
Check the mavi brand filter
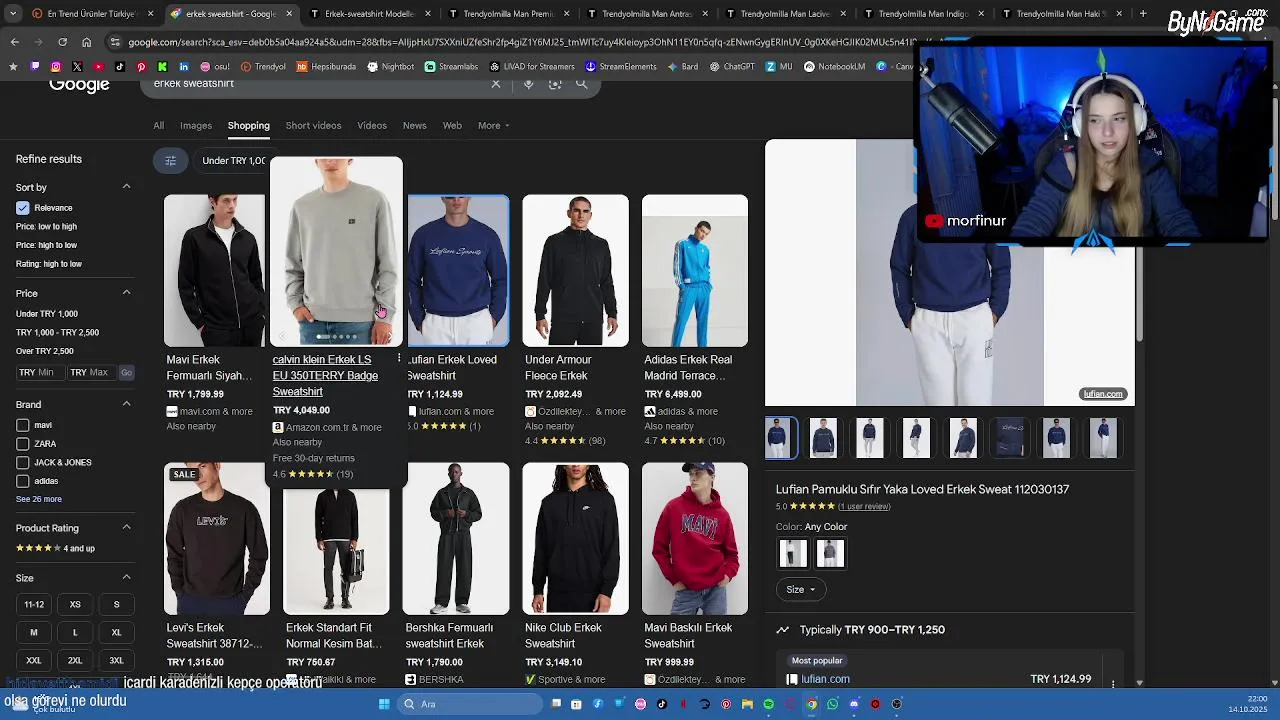(x=23, y=425)
